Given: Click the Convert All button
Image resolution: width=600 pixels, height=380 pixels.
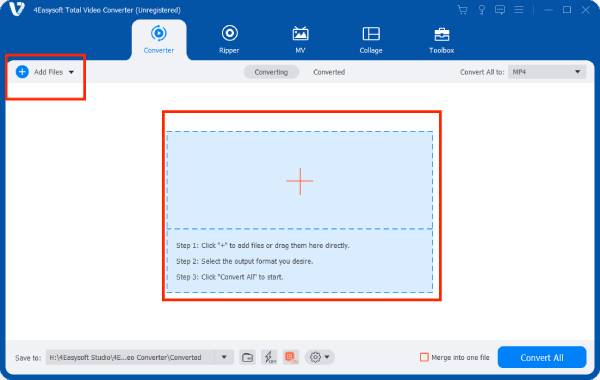Looking at the screenshot, I should point(542,357).
